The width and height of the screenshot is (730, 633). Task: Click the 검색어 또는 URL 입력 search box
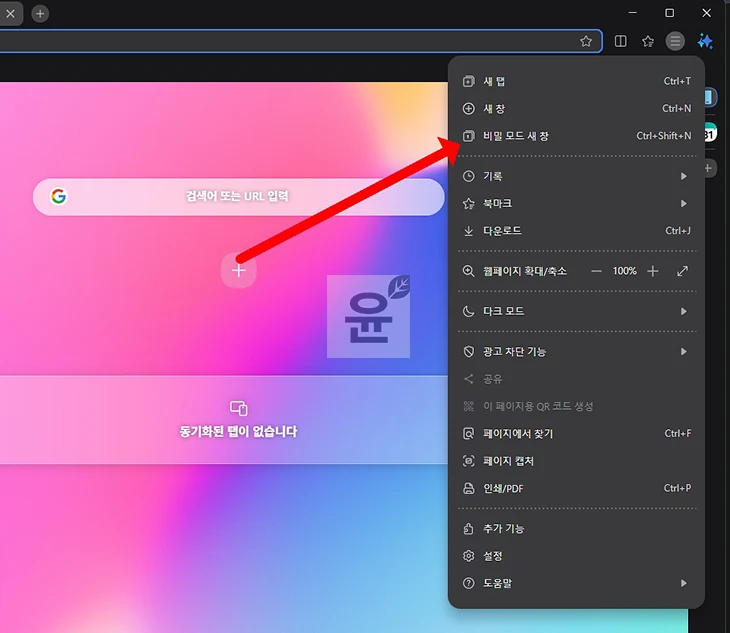(x=238, y=196)
